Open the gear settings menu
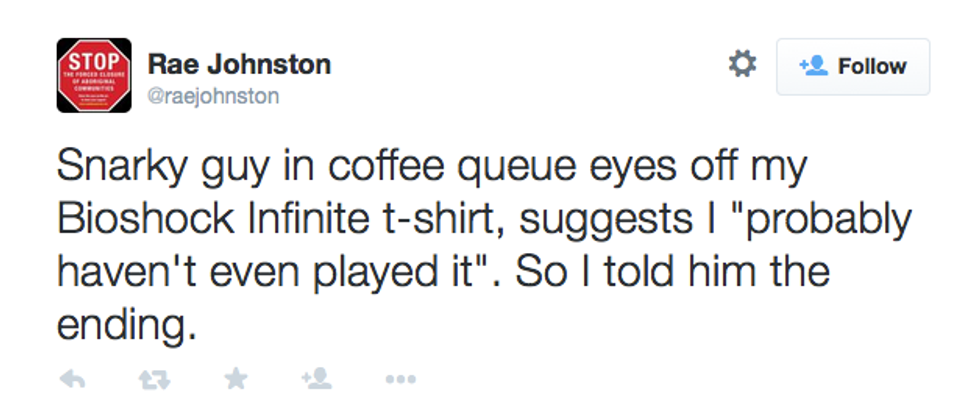This screenshot has height=410, width=980. click(x=741, y=65)
